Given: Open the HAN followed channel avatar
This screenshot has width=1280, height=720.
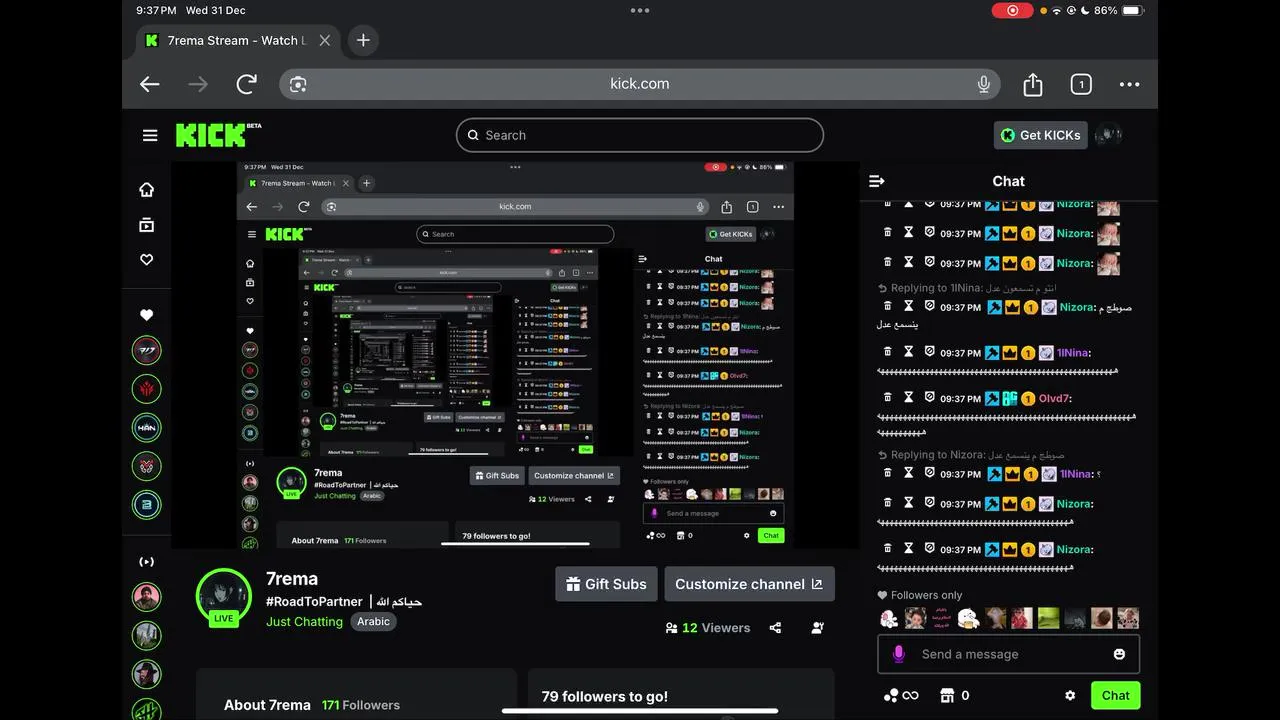Looking at the screenshot, I should click(x=147, y=427).
